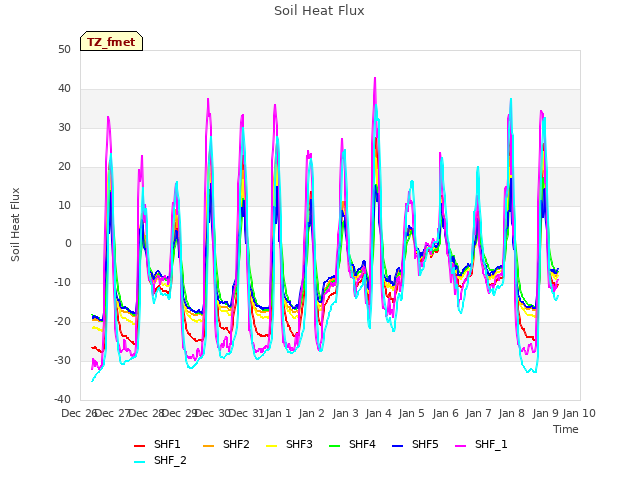Click the Jan 10 x-axis tick label
The width and height of the screenshot is (640, 480).
point(579,413)
